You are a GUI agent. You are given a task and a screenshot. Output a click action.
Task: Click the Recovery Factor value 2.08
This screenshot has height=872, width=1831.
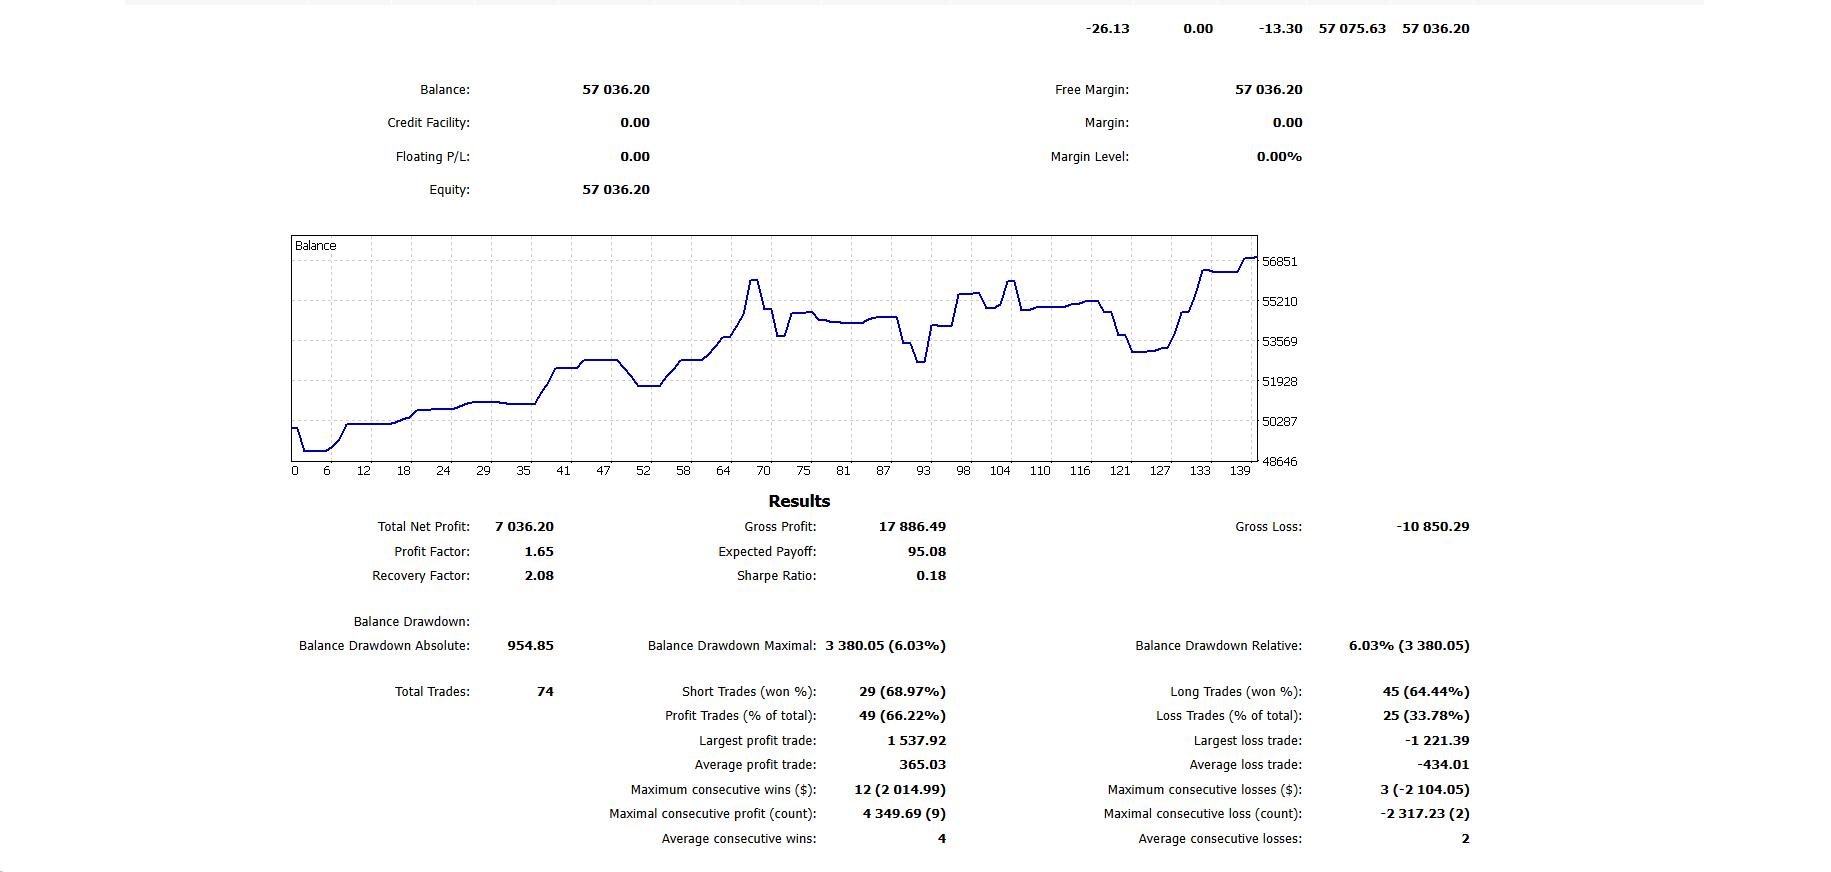click(x=538, y=576)
